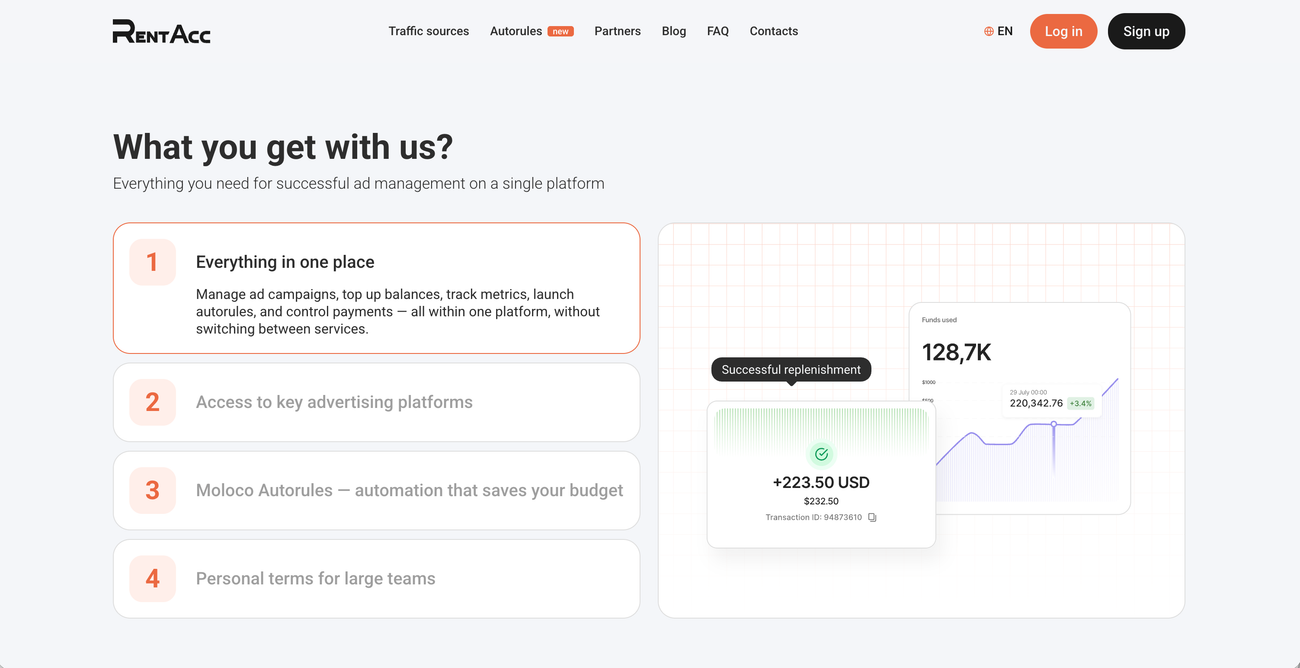The width and height of the screenshot is (1300, 668).
Task: Open Traffic sources menu item
Action: pos(429,31)
